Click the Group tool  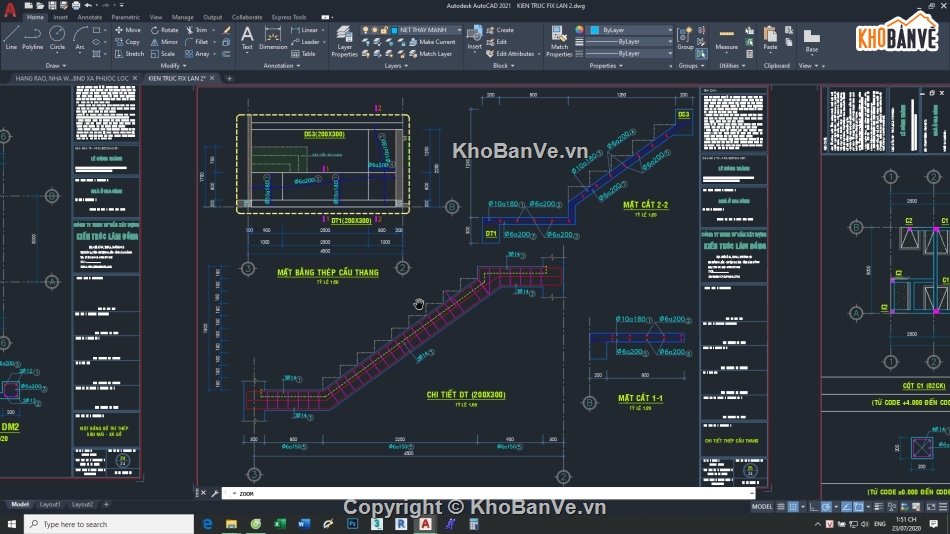[685, 38]
